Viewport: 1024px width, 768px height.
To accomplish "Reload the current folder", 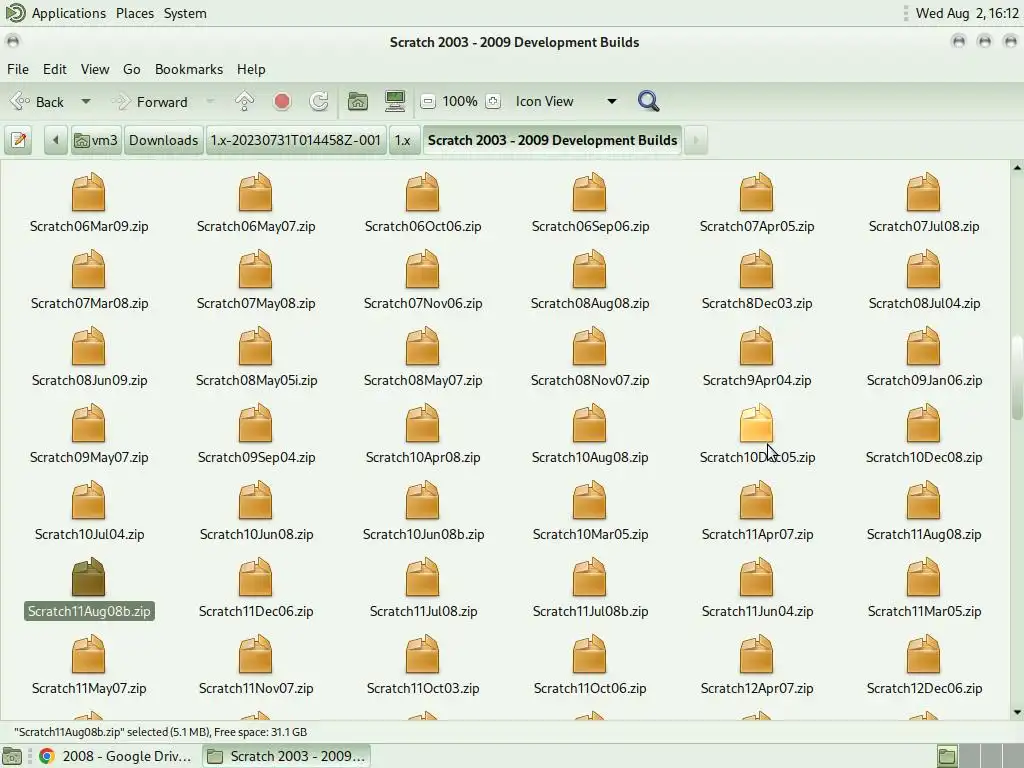I will coord(319,101).
